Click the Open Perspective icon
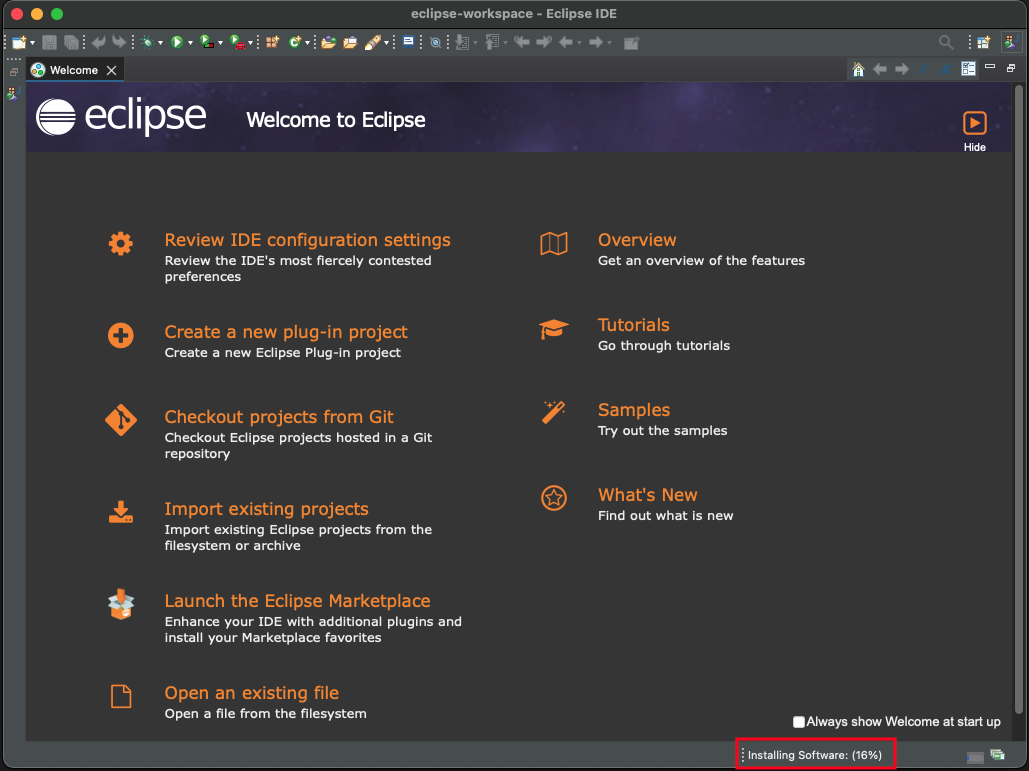The image size is (1029, 771). tap(983, 43)
